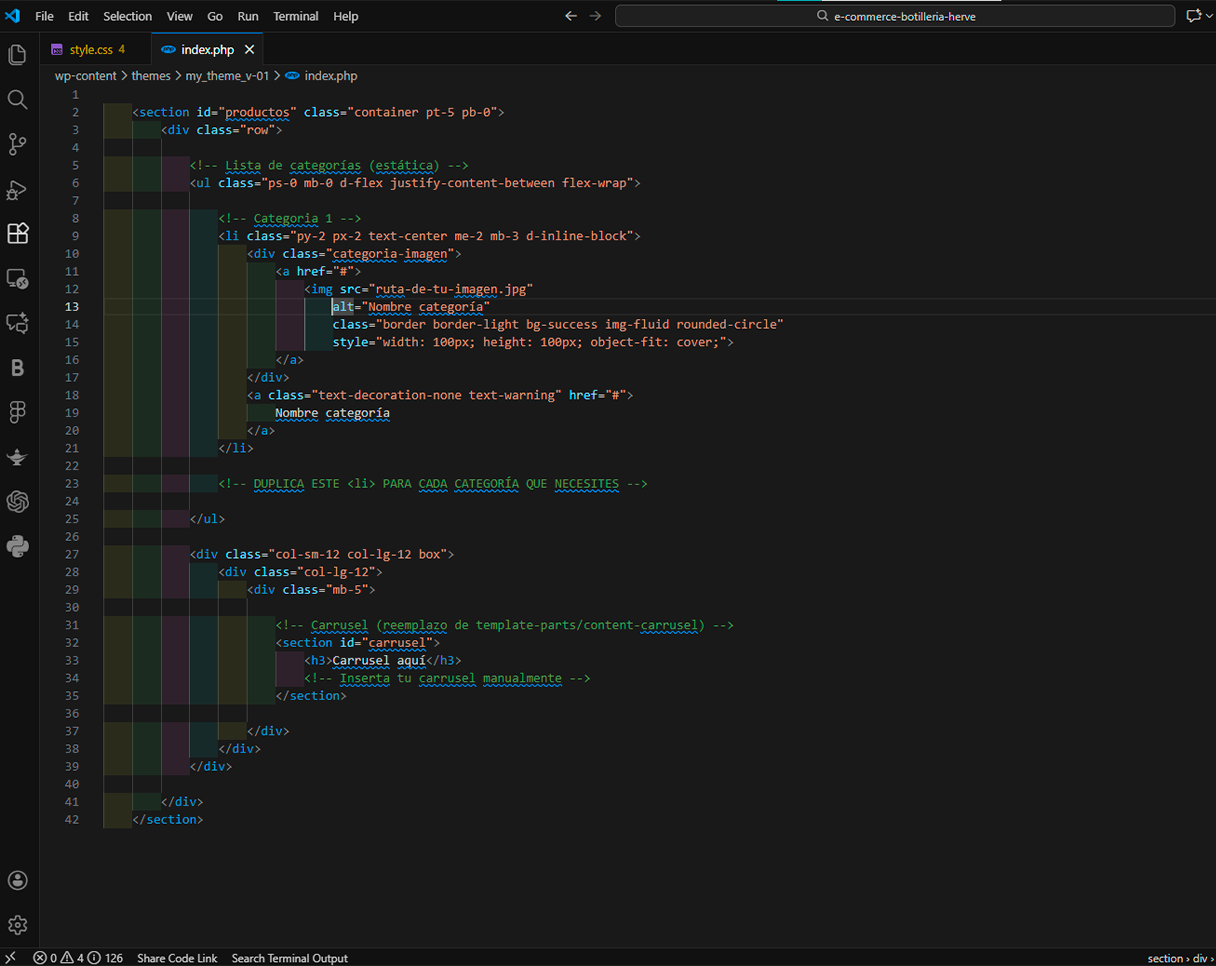Open the Manage gear menu
This screenshot has height=966, width=1216.
(x=17, y=925)
